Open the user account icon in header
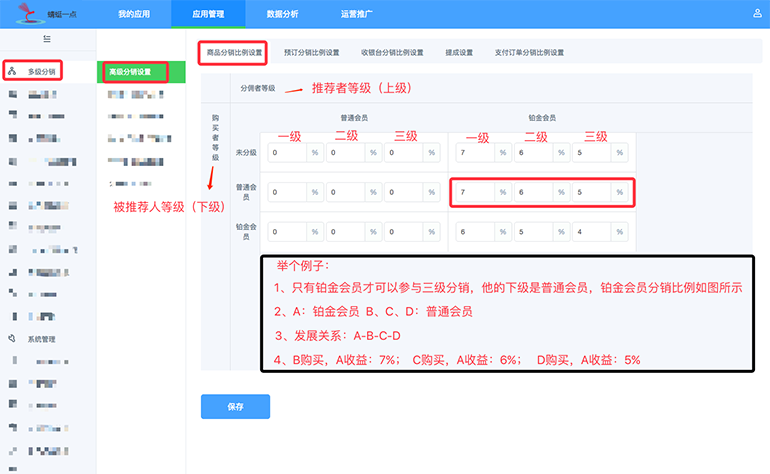This screenshot has height=474, width=770. [x=757, y=14]
